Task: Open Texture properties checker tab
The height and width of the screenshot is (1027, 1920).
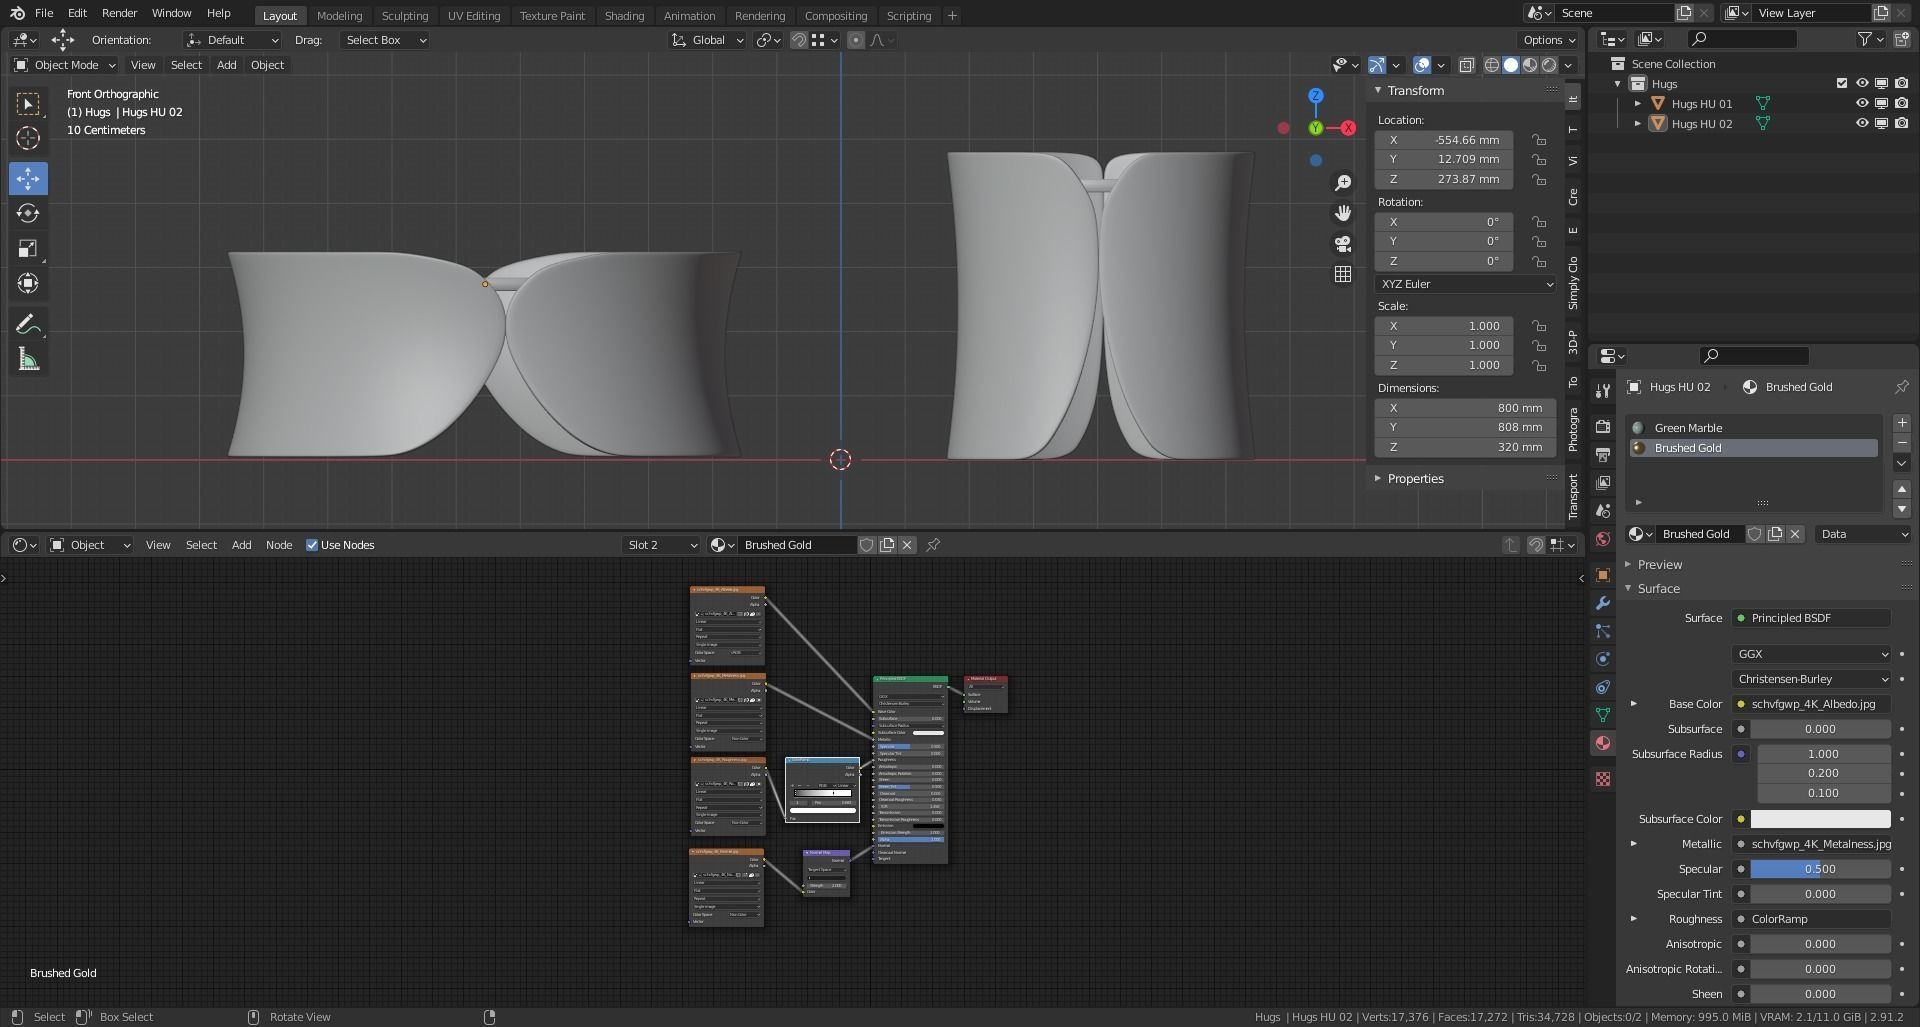Action: (x=1603, y=779)
